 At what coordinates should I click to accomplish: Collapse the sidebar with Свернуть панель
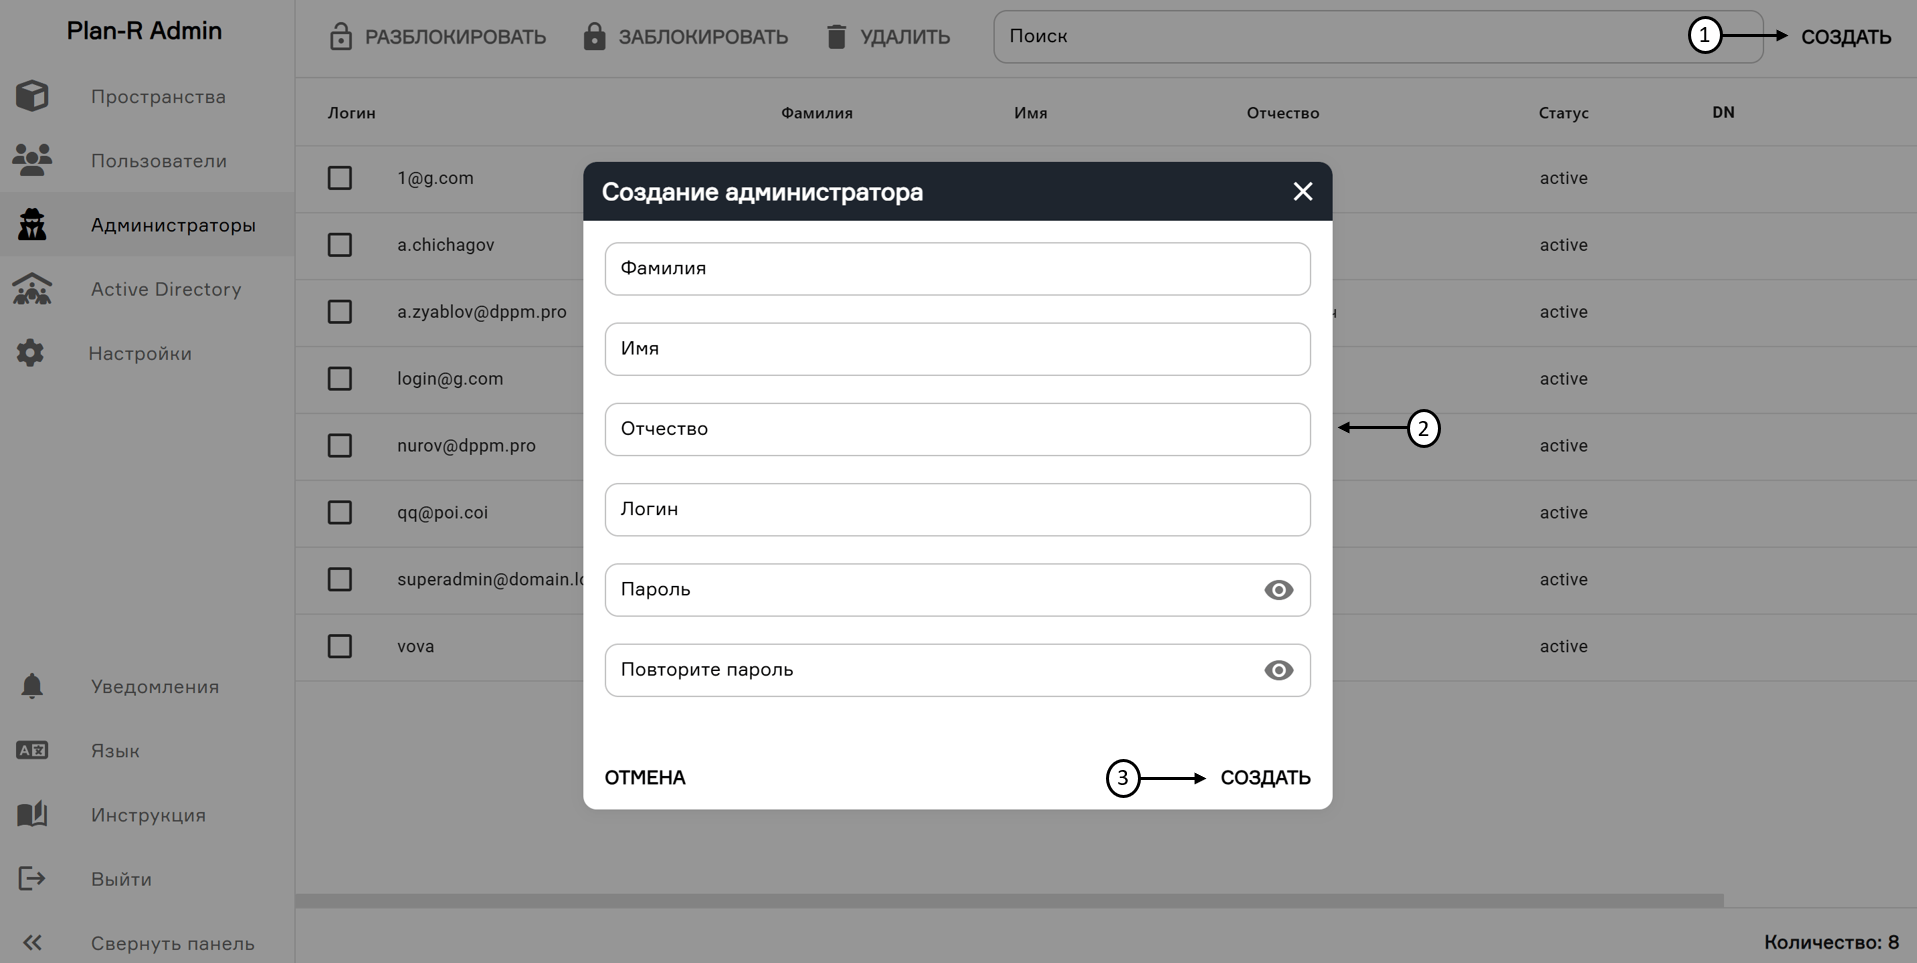[33, 943]
